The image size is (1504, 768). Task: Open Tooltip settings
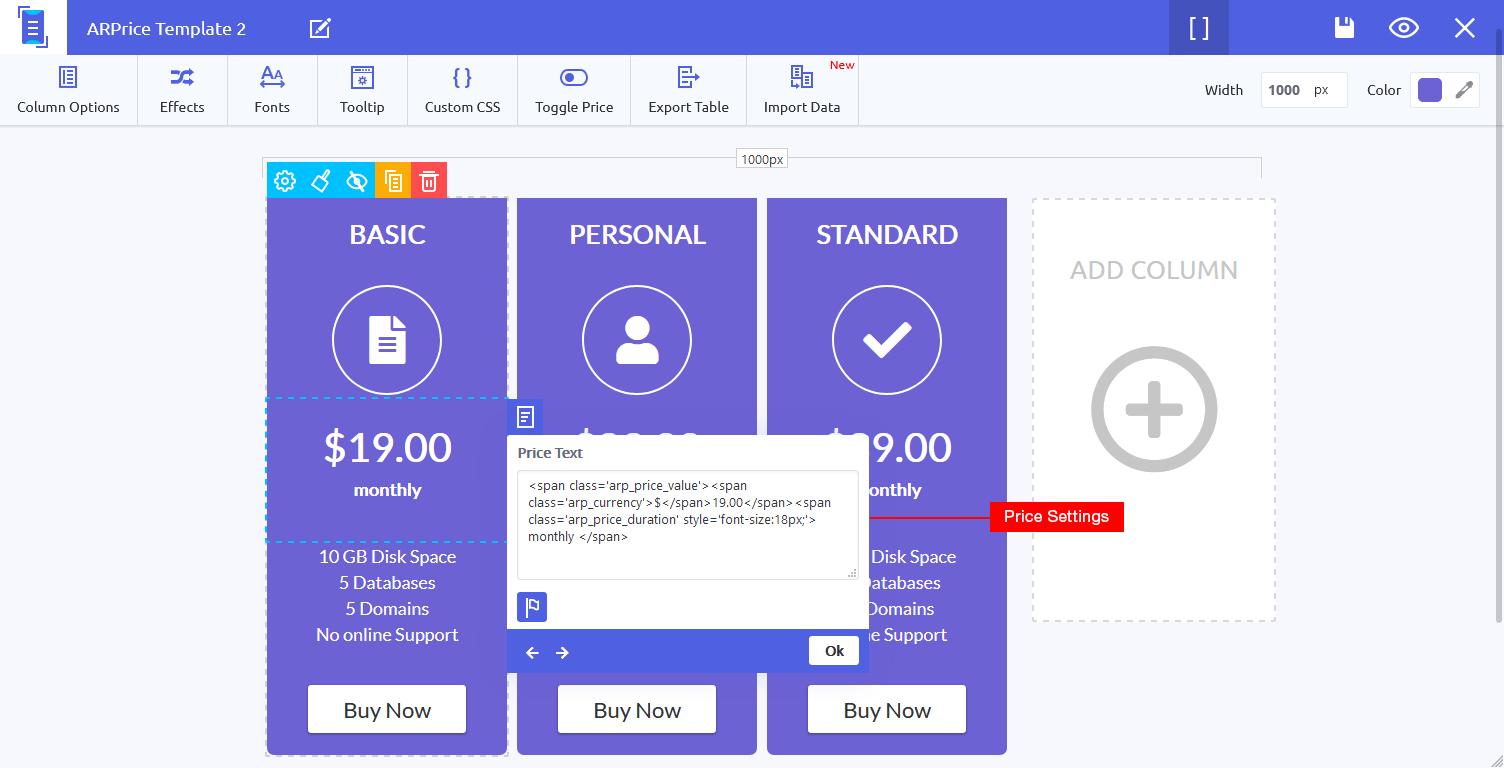(x=362, y=90)
